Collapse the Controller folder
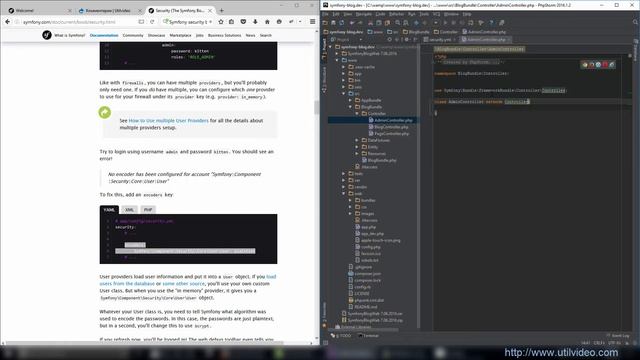This screenshot has width=640, height=360. [357, 113]
